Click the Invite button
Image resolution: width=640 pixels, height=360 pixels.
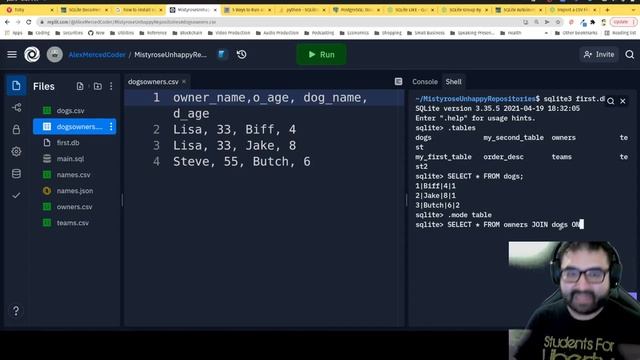point(599,54)
